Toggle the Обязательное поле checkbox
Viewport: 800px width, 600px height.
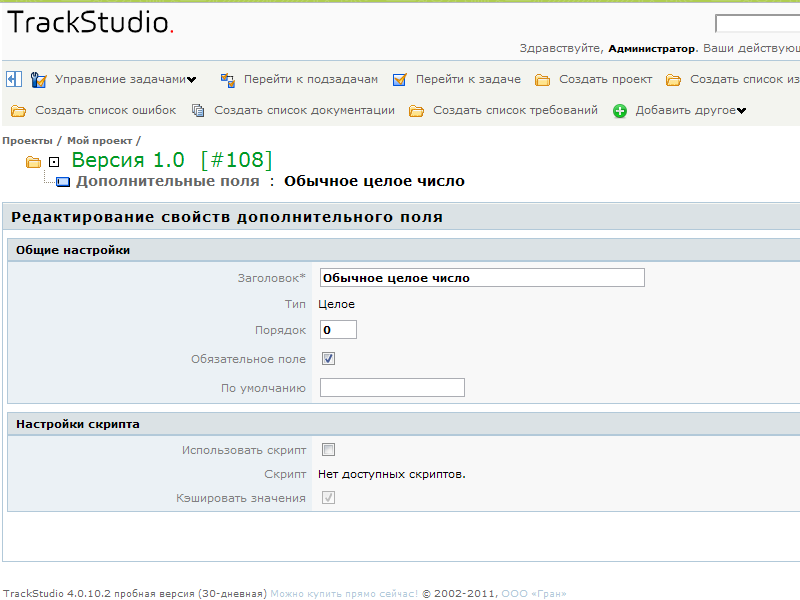(328, 359)
